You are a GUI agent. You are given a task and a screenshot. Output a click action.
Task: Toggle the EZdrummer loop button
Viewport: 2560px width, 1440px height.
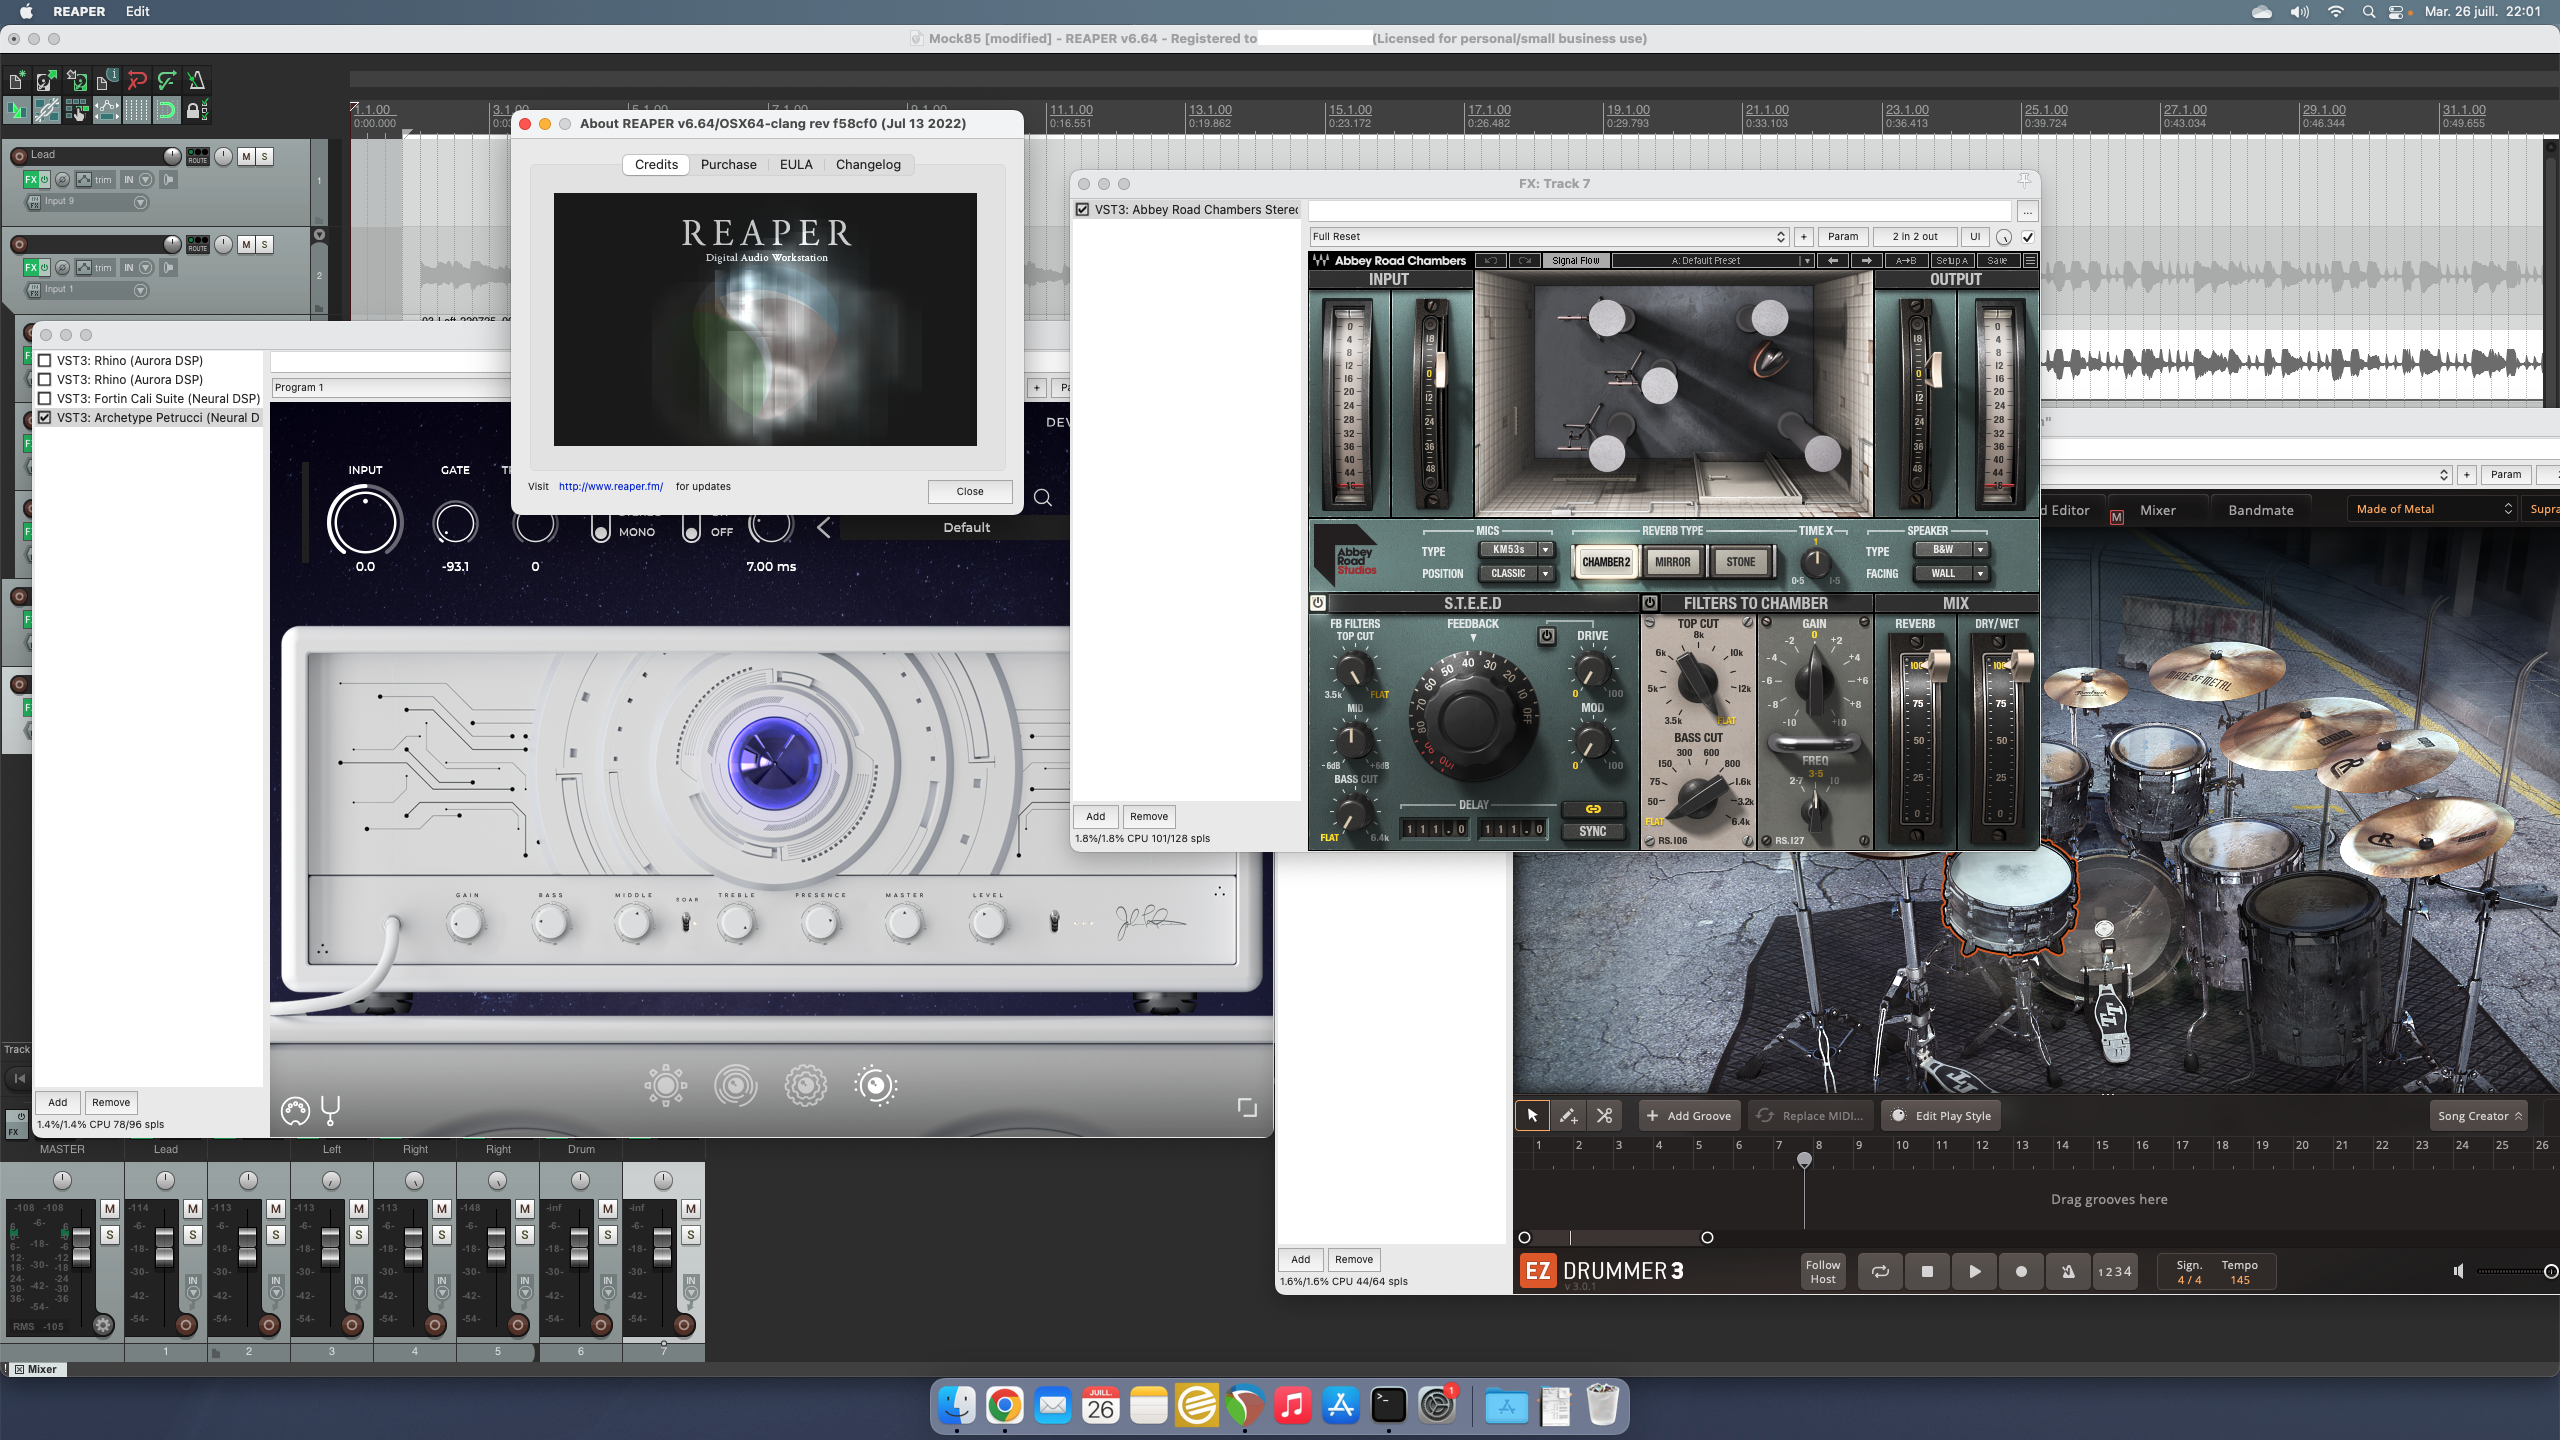tap(1880, 1272)
